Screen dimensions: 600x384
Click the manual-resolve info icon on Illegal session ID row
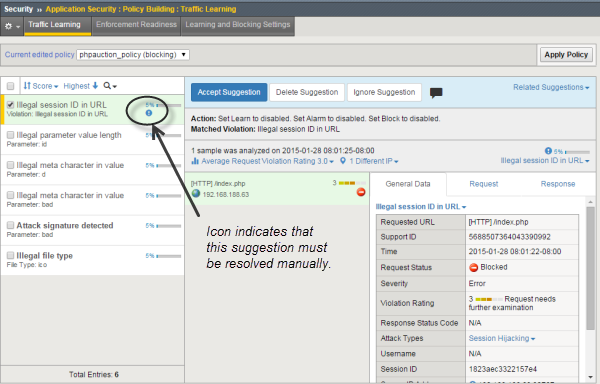tap(149, 113)
